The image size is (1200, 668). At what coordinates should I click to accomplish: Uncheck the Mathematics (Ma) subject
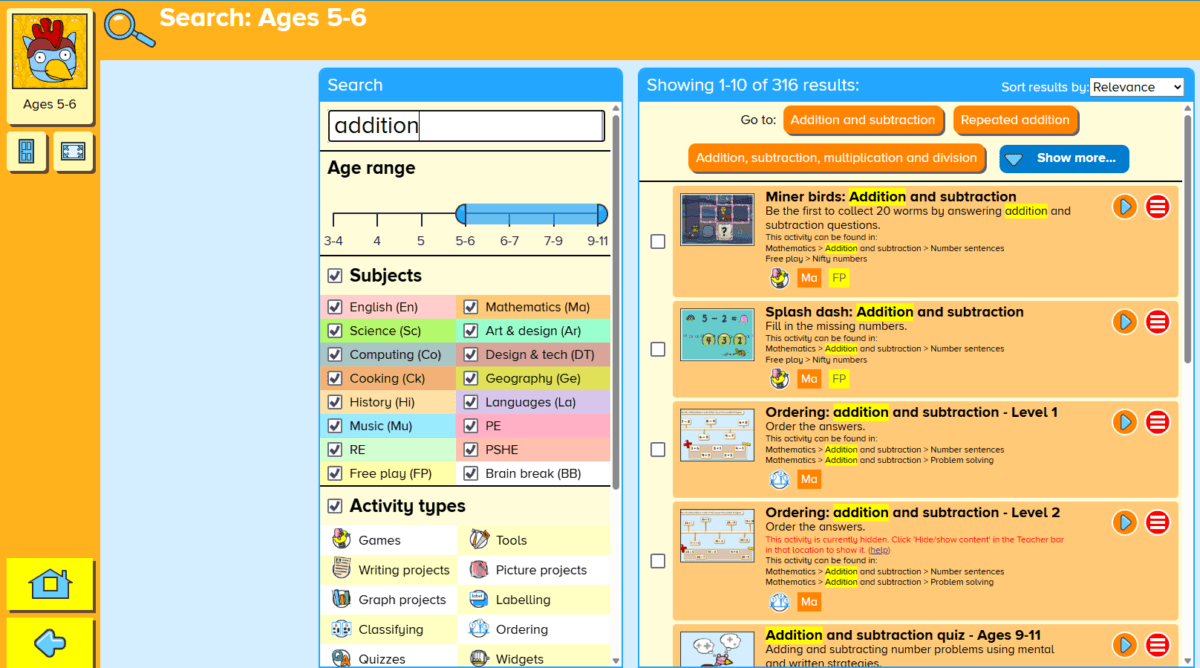(470, 306)
